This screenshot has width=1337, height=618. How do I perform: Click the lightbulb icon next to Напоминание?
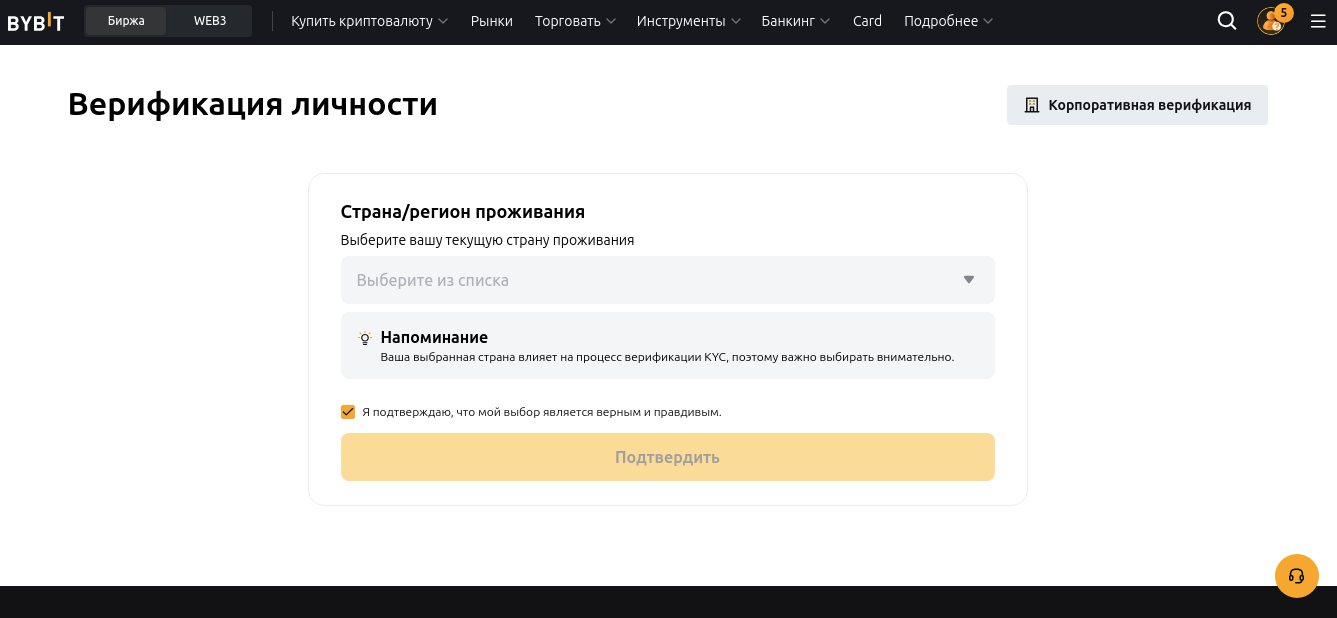point(364,339)
